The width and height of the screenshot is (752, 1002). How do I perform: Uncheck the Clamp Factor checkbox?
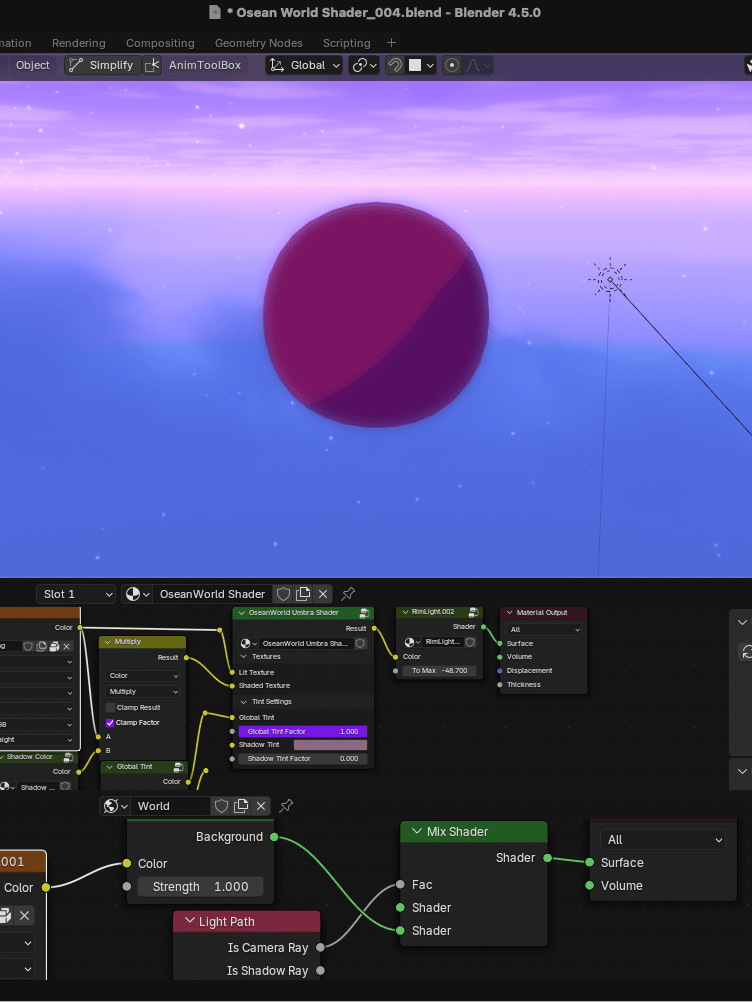point(110,722)
